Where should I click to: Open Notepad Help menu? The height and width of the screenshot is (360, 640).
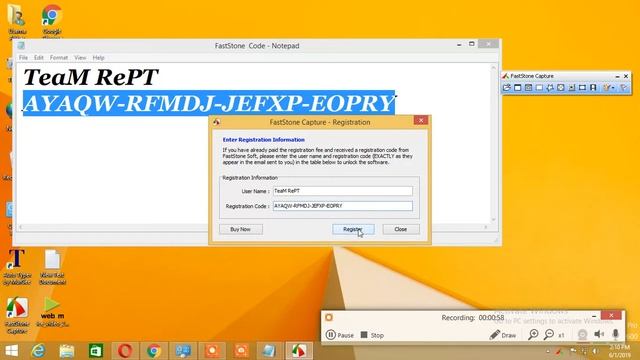click(x=98, y=58)
